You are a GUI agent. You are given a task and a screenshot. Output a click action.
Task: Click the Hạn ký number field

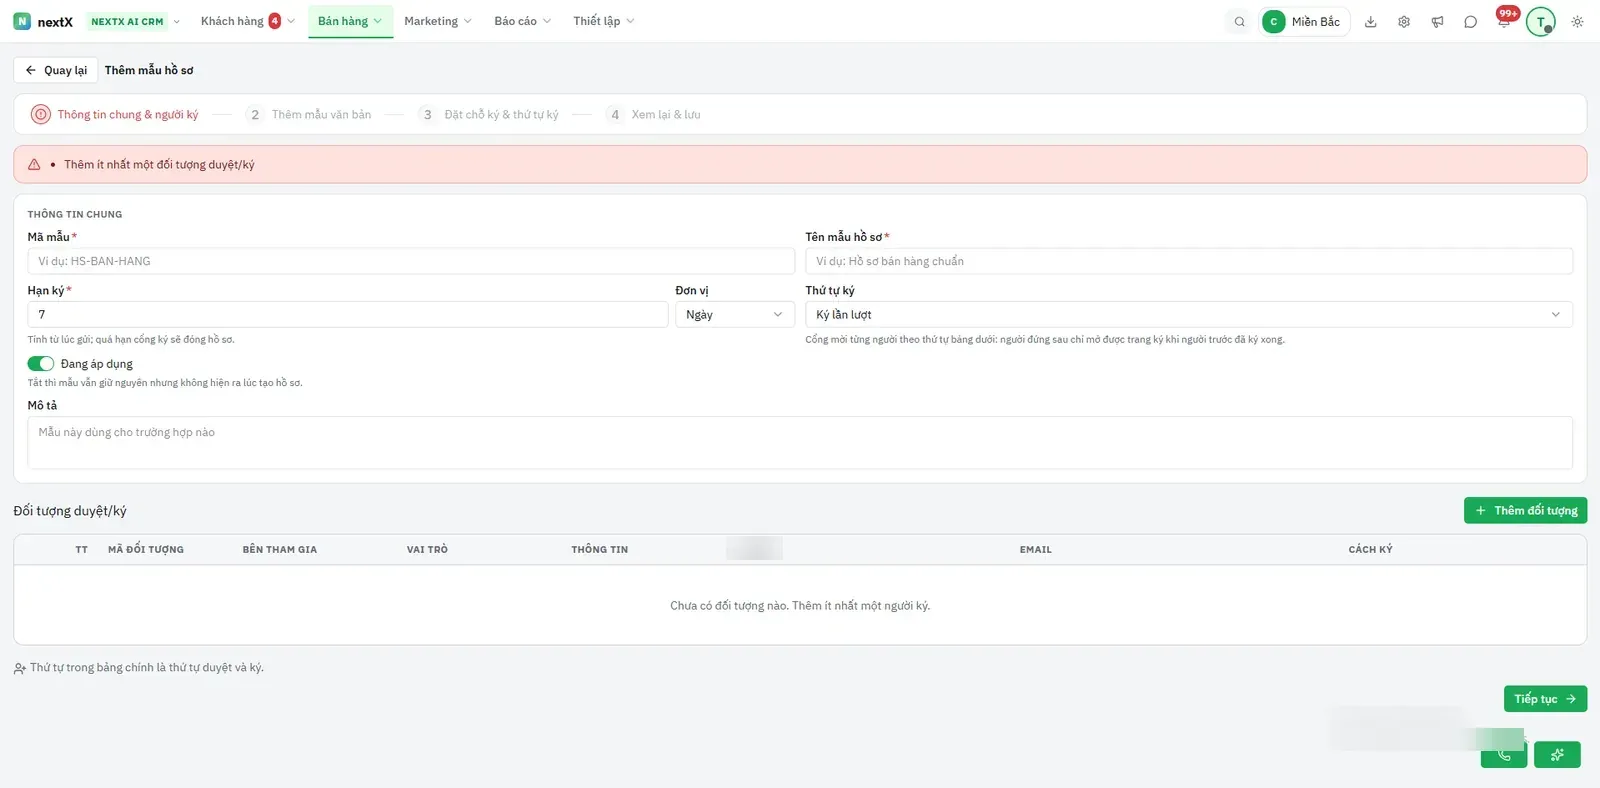348,314
